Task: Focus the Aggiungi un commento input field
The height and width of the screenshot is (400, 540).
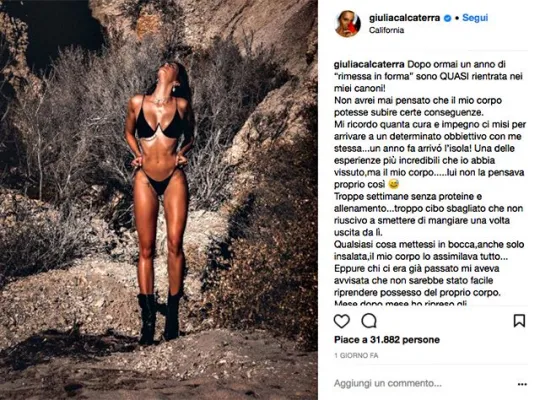Action: click(x=423, y=383)
